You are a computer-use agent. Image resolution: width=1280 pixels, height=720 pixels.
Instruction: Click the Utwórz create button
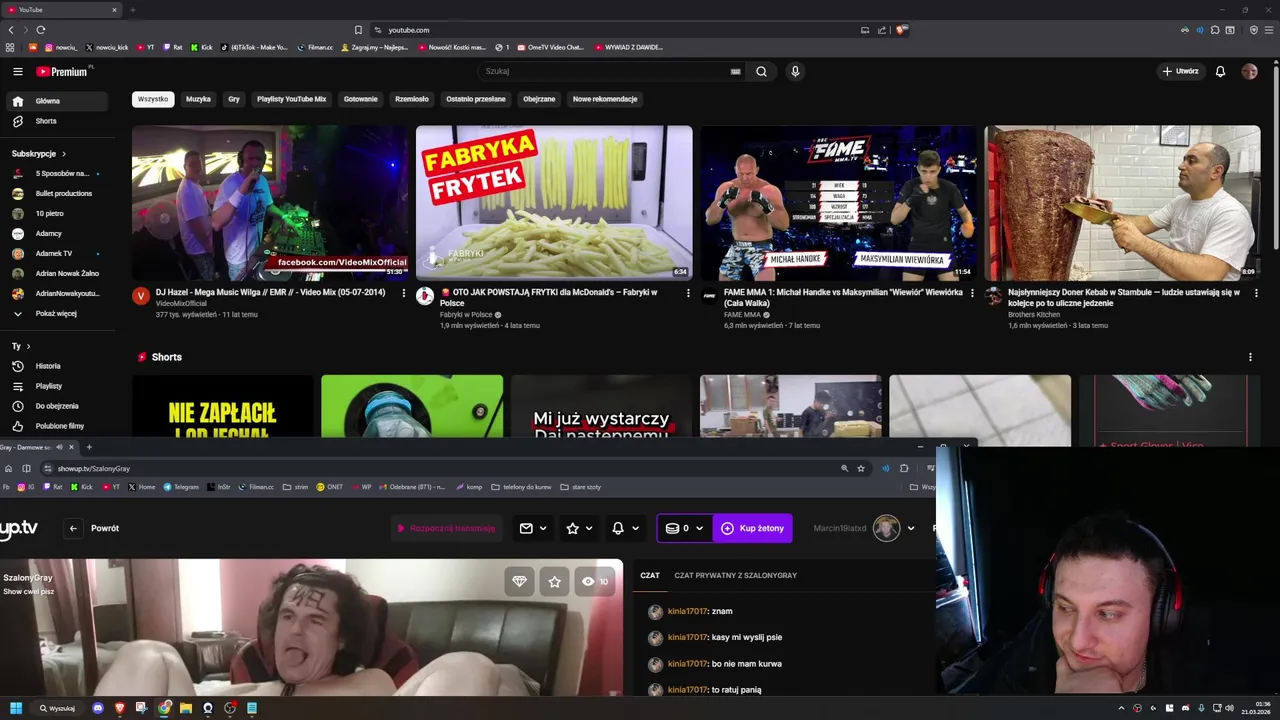[1180, 71]
